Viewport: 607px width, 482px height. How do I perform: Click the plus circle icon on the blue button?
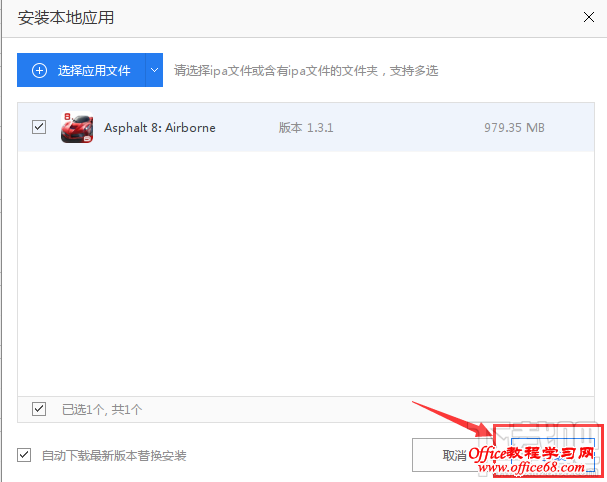[39, 70]
